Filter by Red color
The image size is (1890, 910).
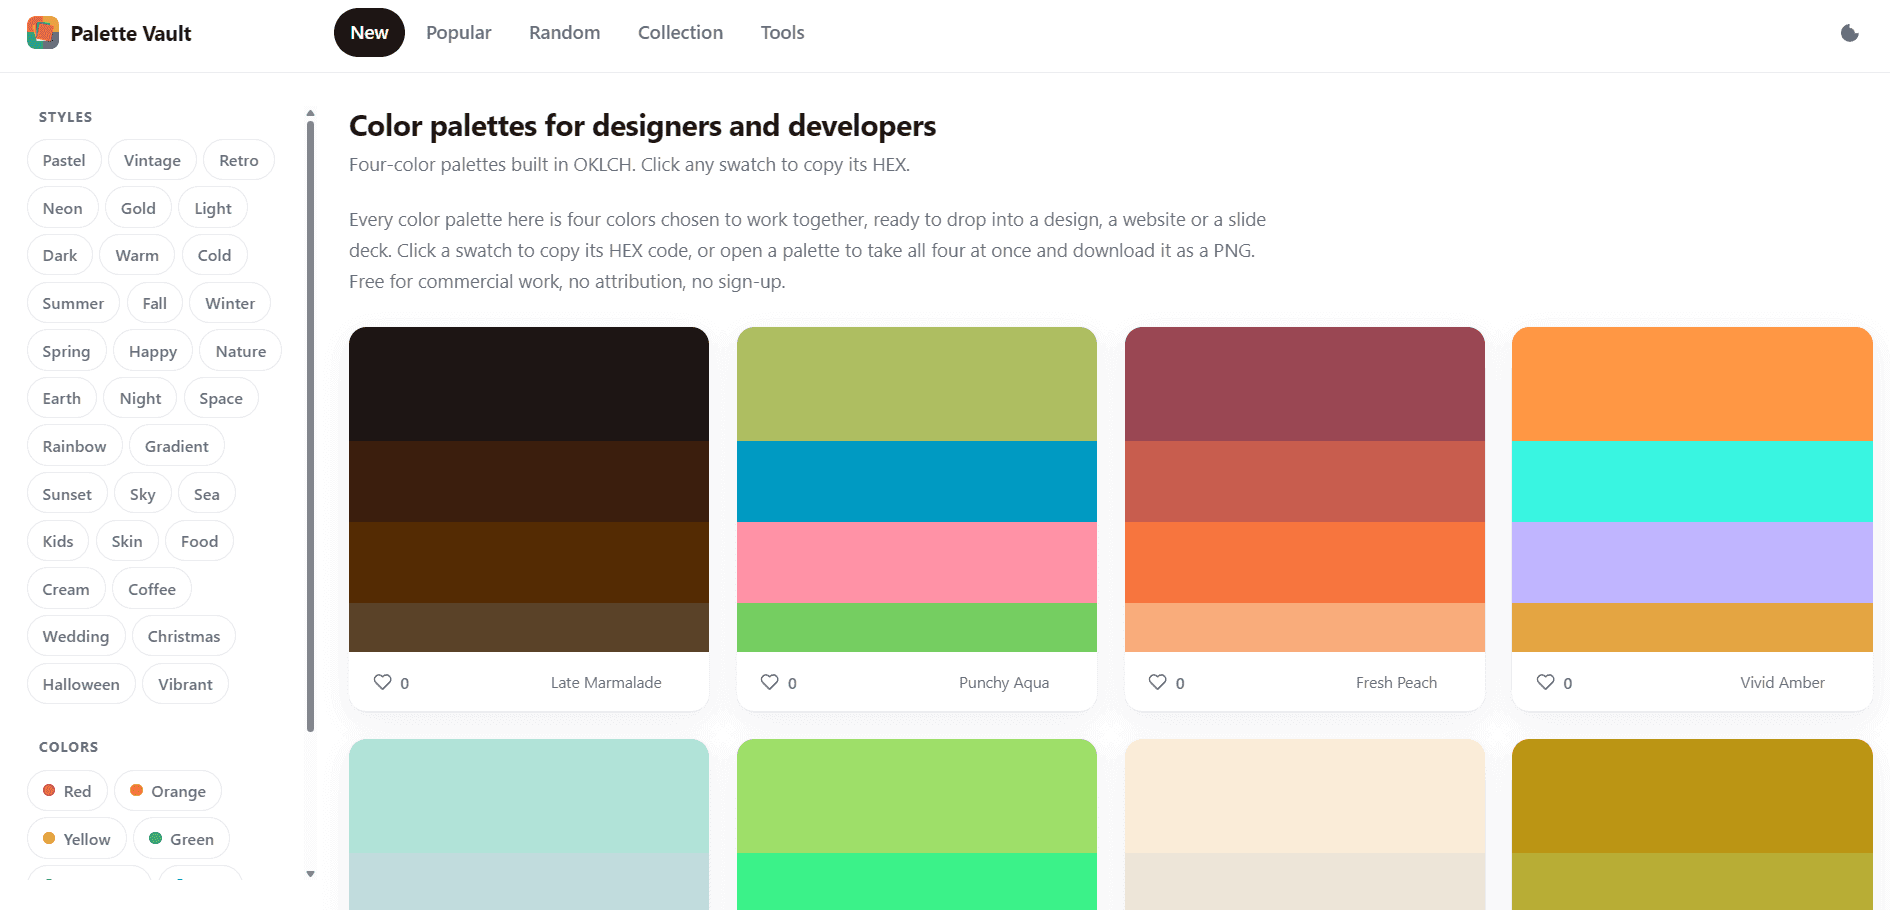(67, 791)
